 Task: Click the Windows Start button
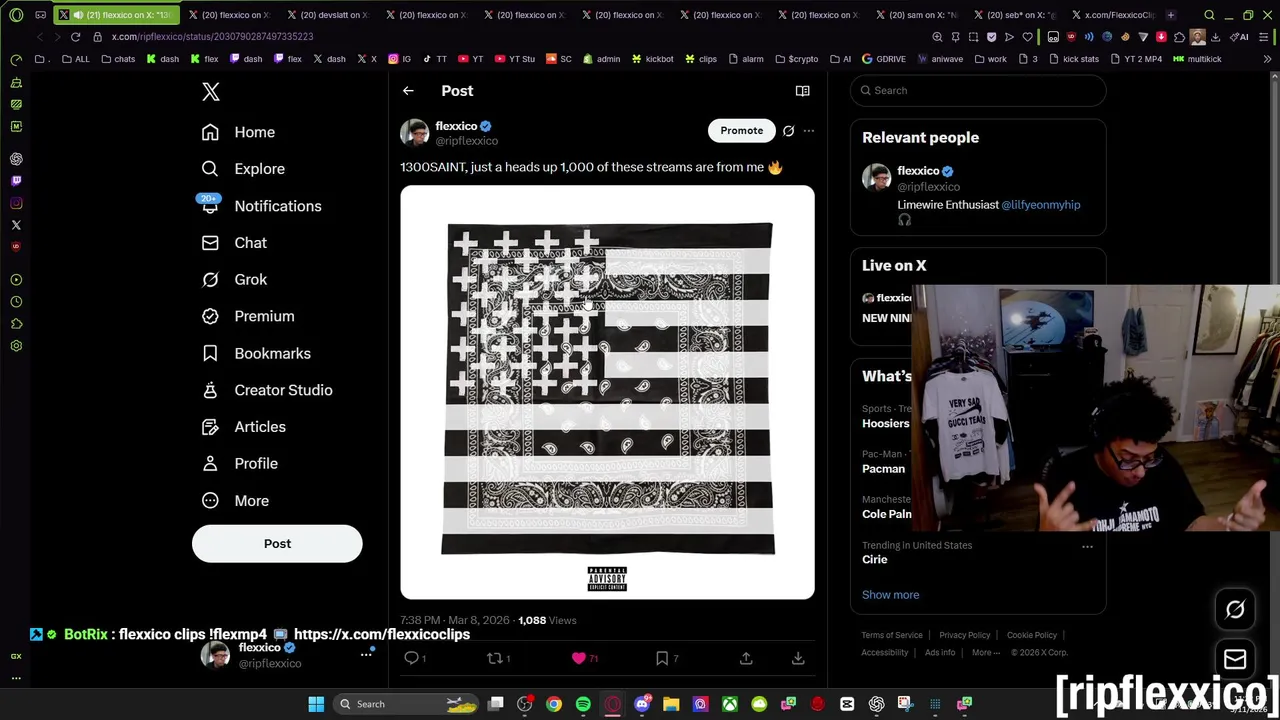[x=316, y=704]
